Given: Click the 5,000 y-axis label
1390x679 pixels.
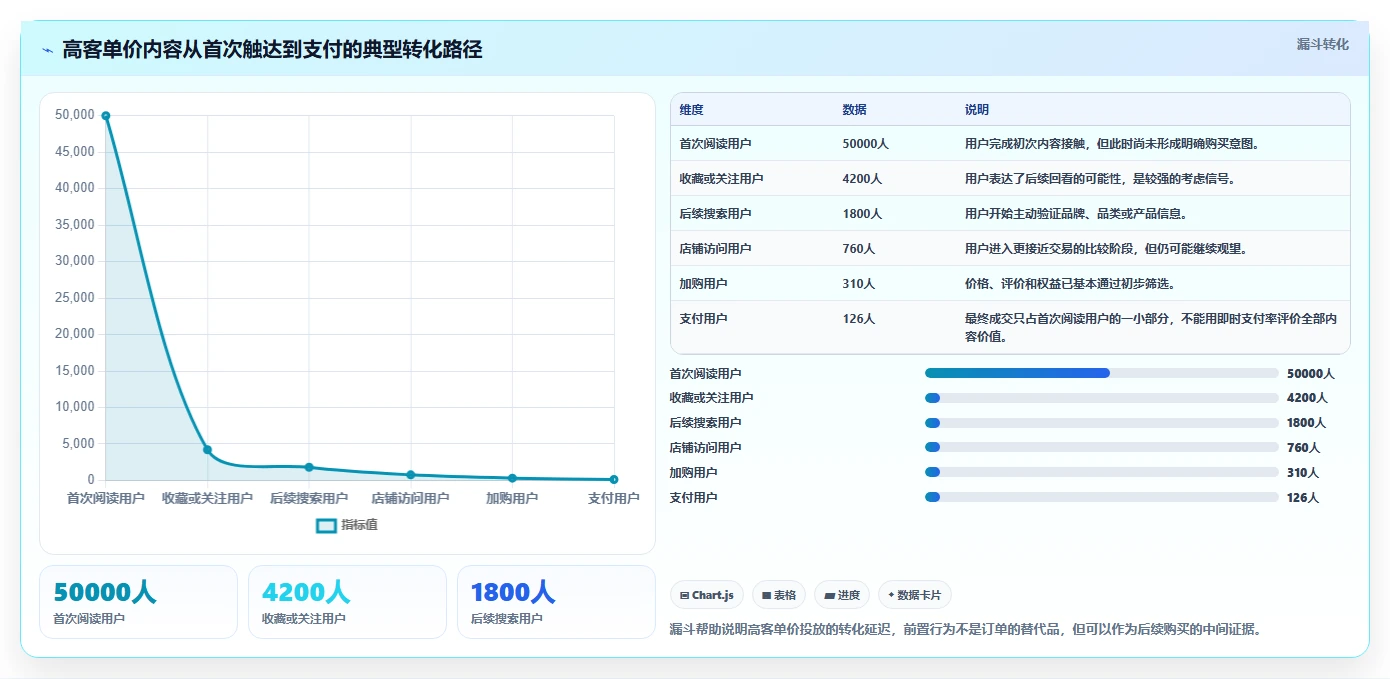Looking at the screenshot, I should (78, 444).
